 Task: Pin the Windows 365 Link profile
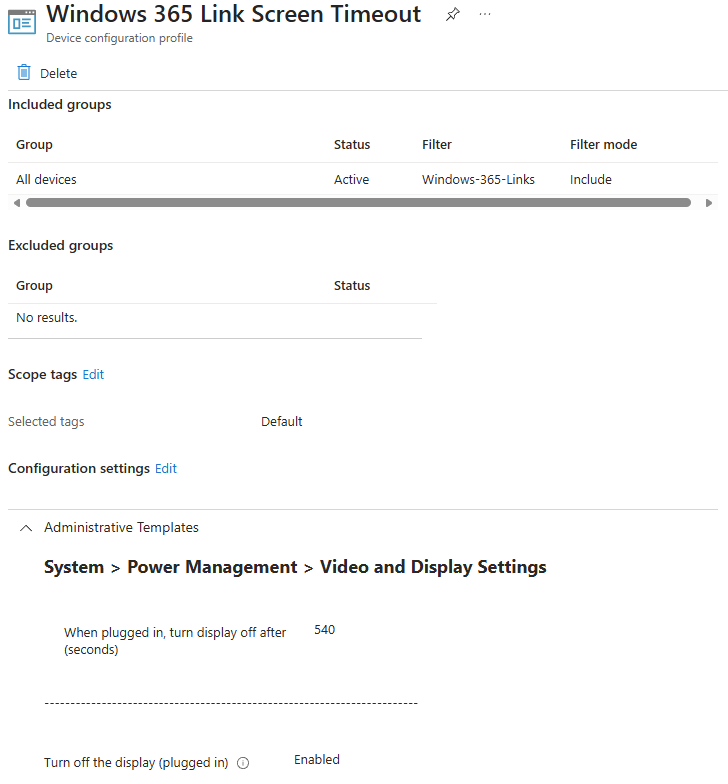(x=453, y=15)
